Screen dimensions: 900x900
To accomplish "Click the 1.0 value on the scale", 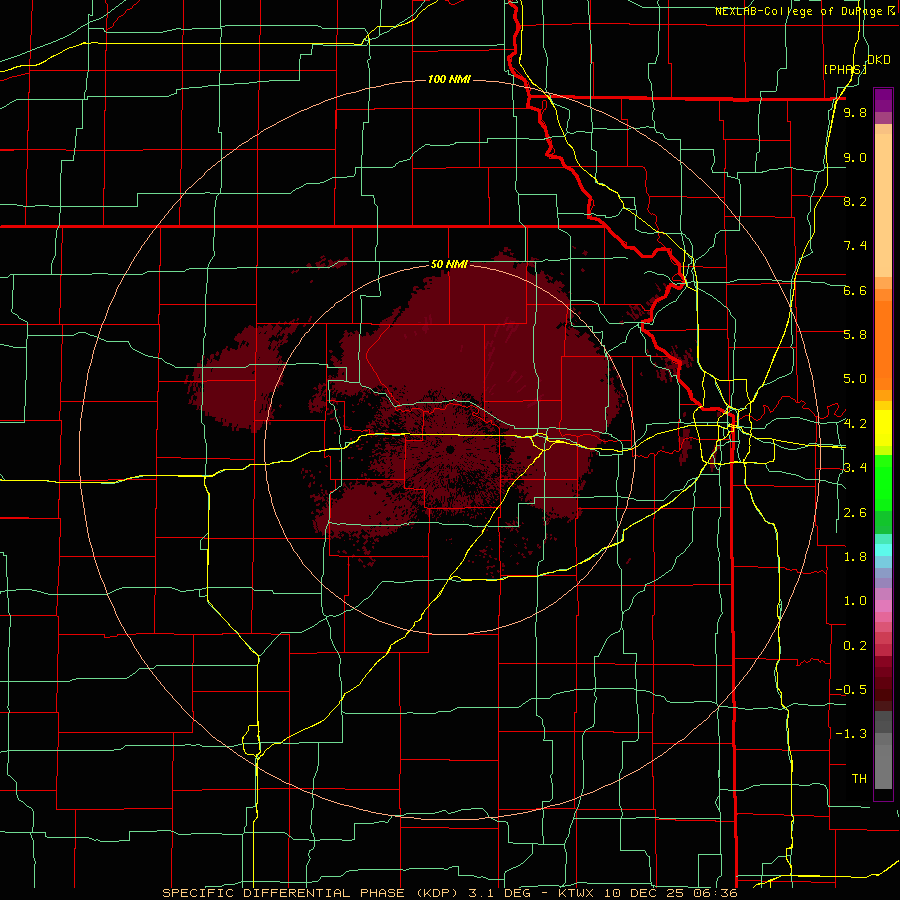I will (x=855, y=601).
